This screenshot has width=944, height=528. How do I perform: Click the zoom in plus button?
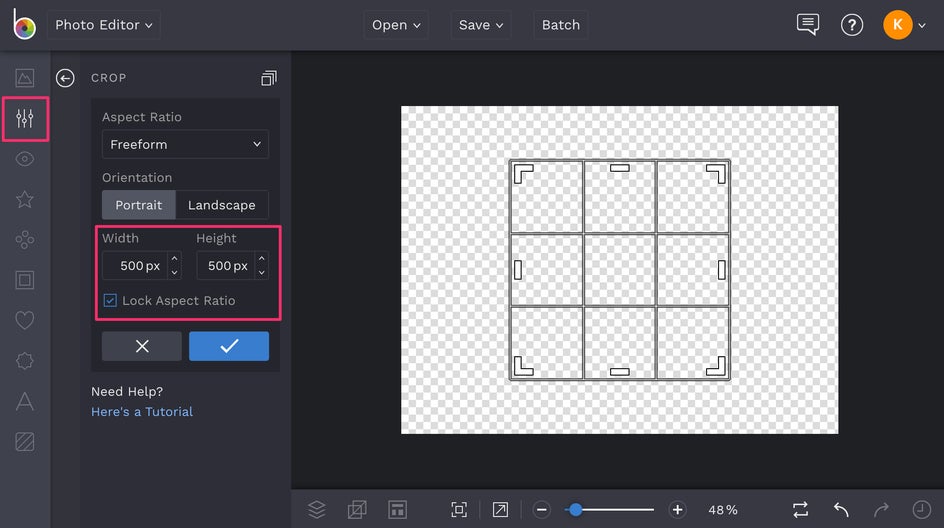677,510
